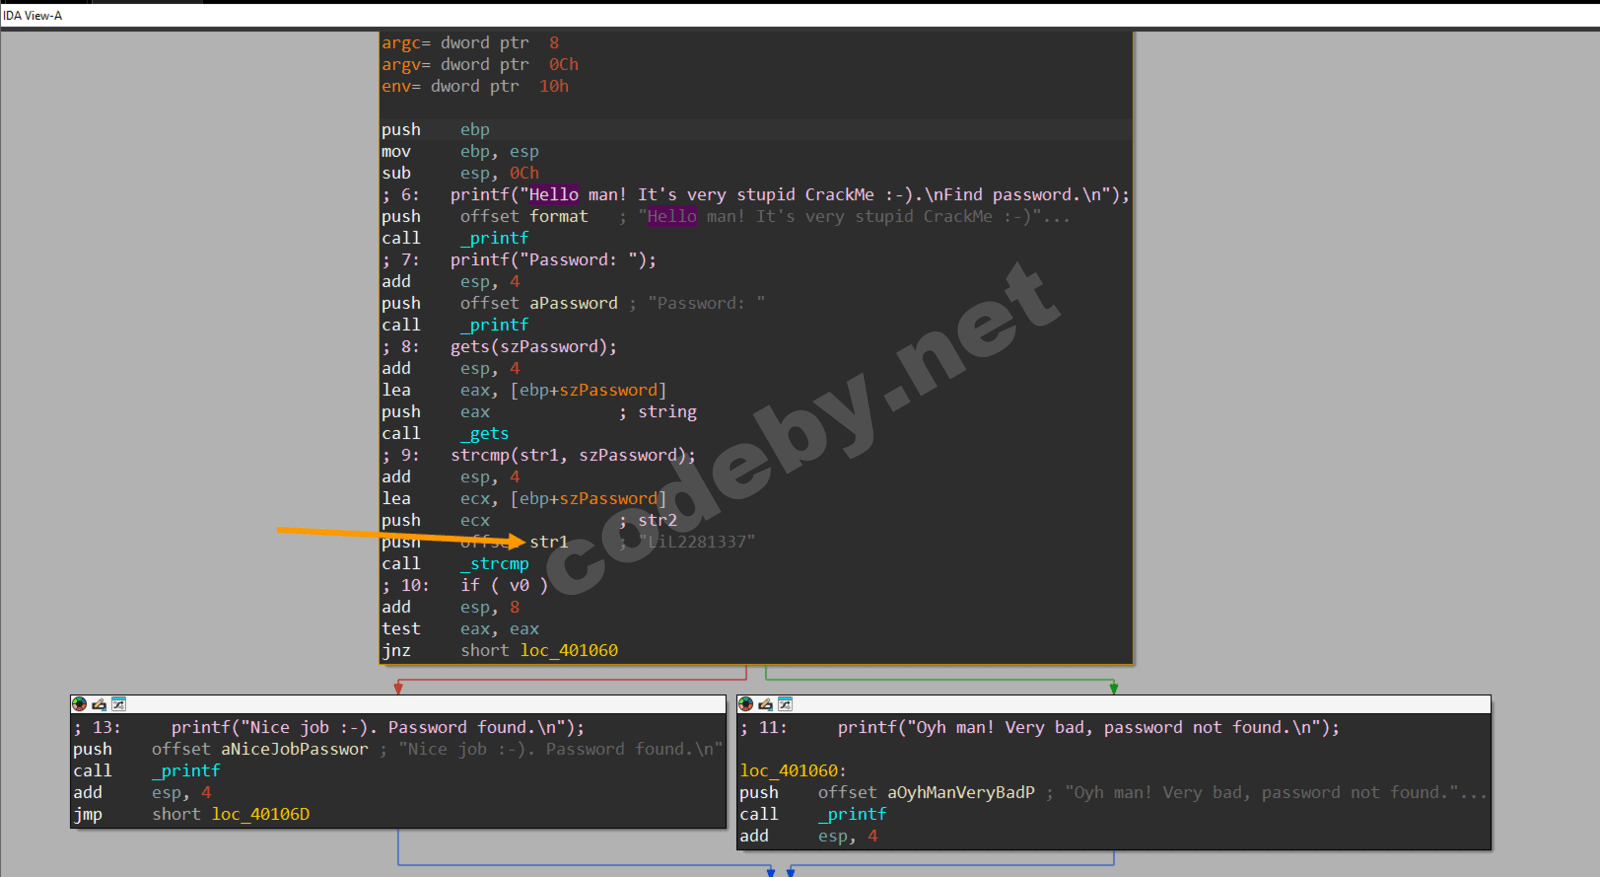The width and height of the screenshot is (1600, 877).
Task: Click the color icon of the Nice job node
Action: [79, 704]
